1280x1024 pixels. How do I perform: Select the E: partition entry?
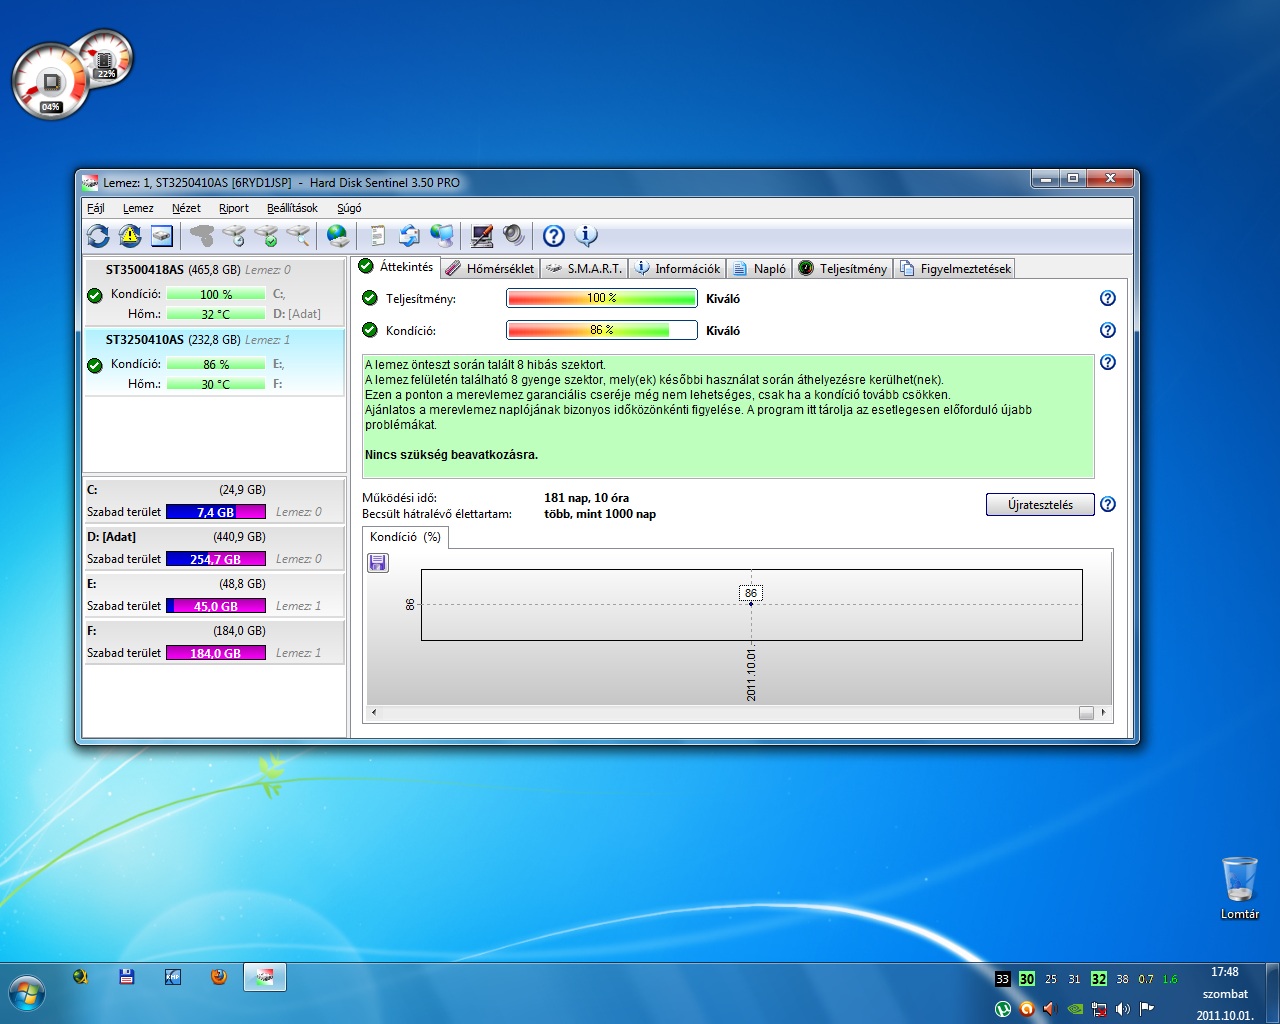(x=214, y=595)
